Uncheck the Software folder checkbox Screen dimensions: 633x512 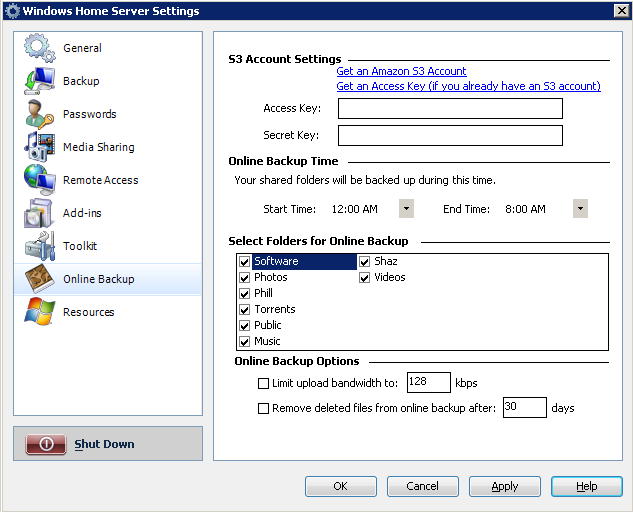[244, 262]
